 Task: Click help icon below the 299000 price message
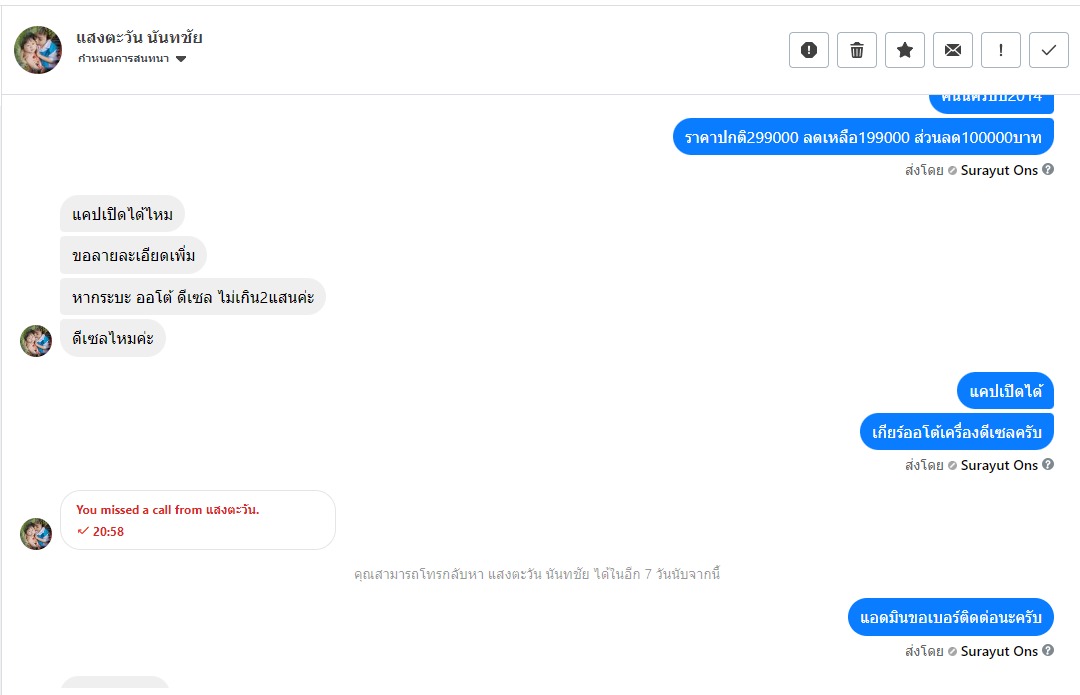click(x=1048, y=170)
